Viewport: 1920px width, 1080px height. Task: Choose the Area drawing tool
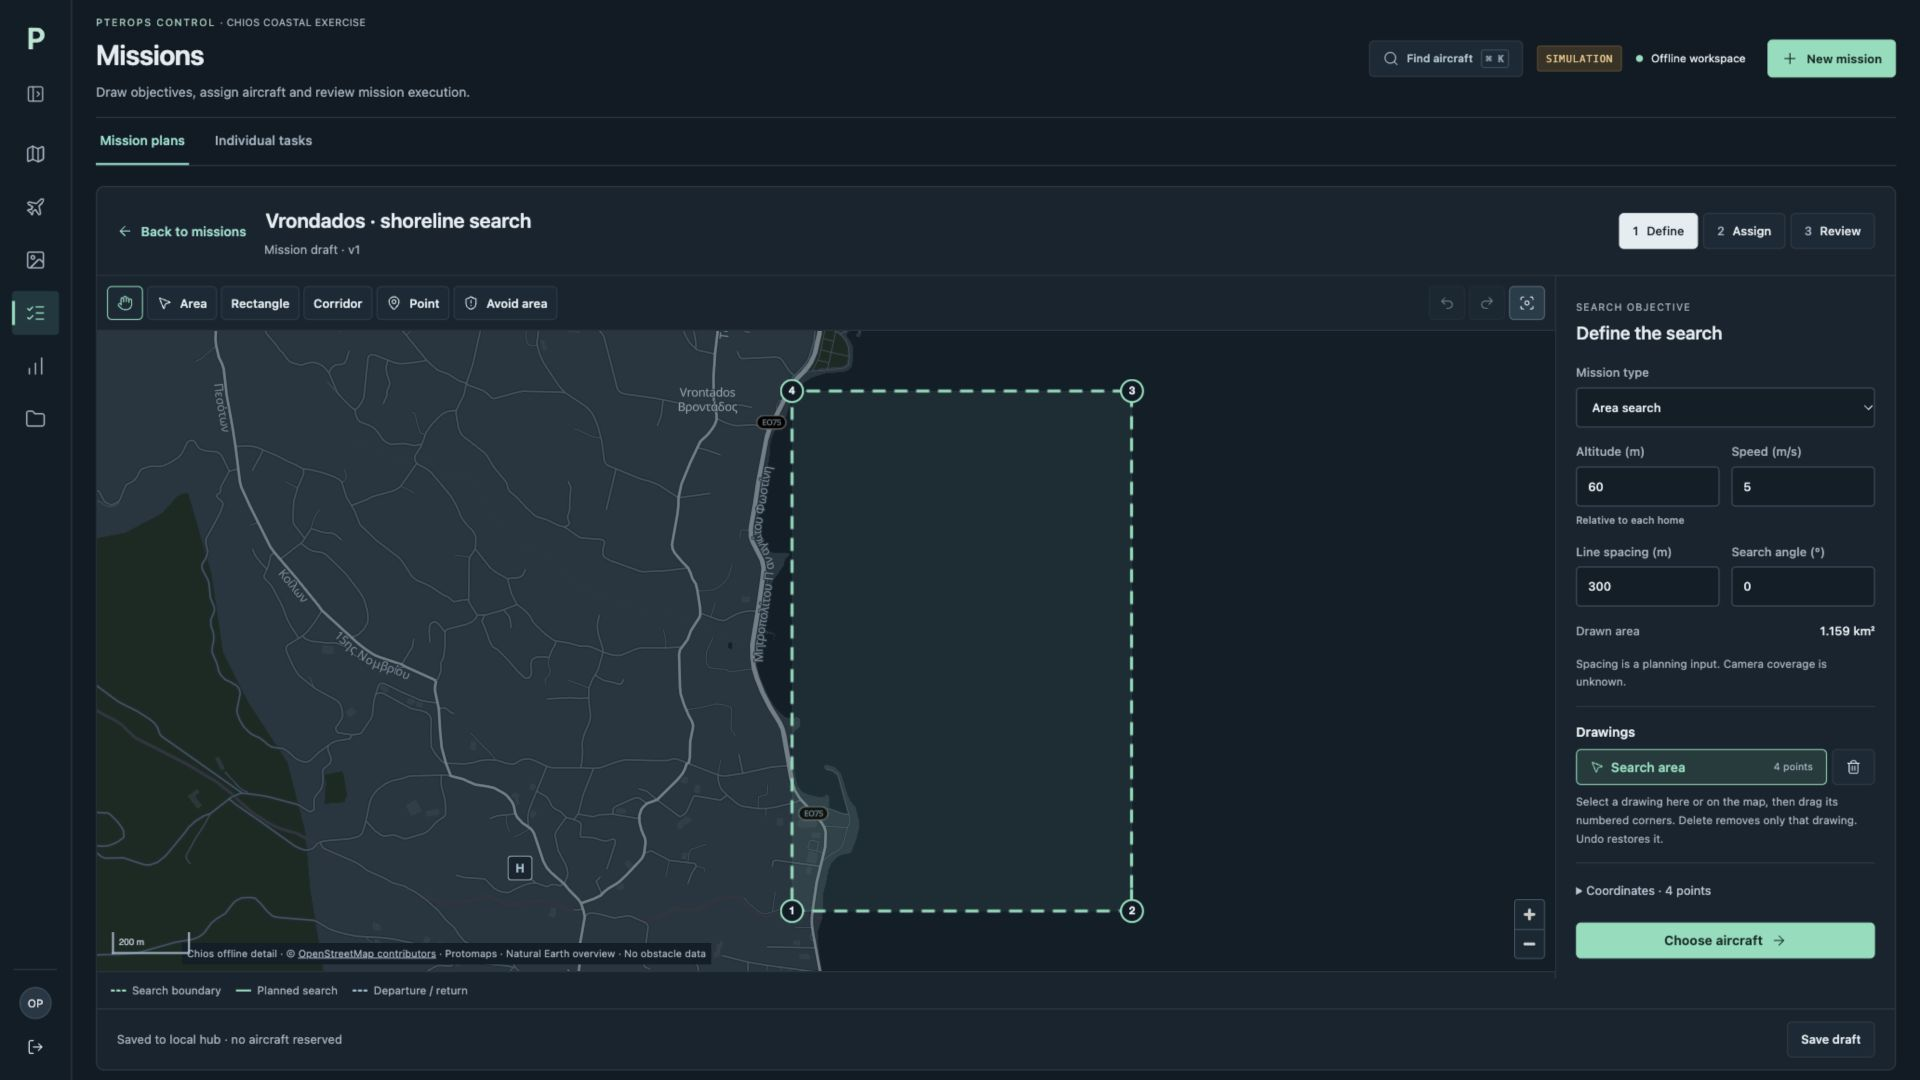(x=182, y=303)
